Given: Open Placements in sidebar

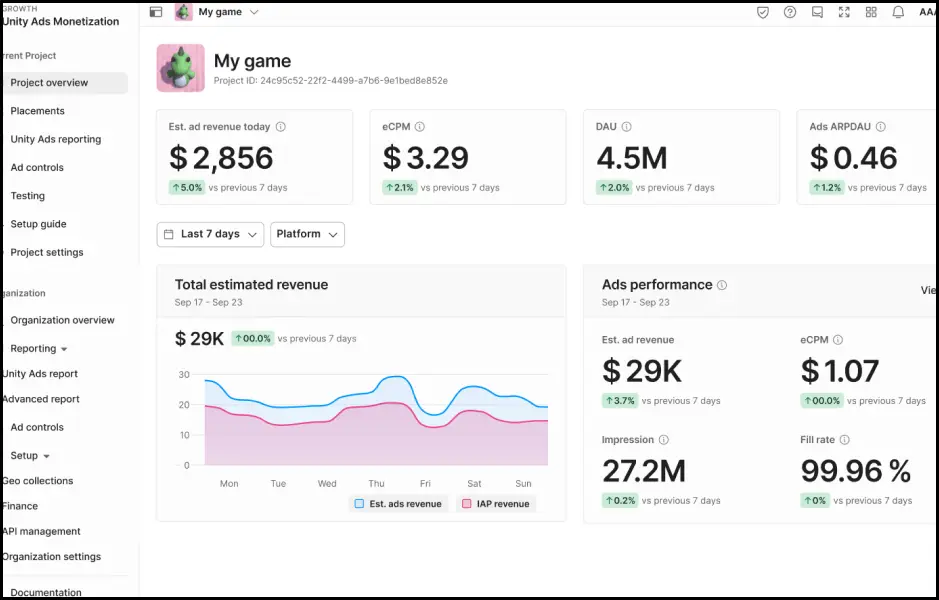Looking at the screenshot, I should click(x=37, y=111).
